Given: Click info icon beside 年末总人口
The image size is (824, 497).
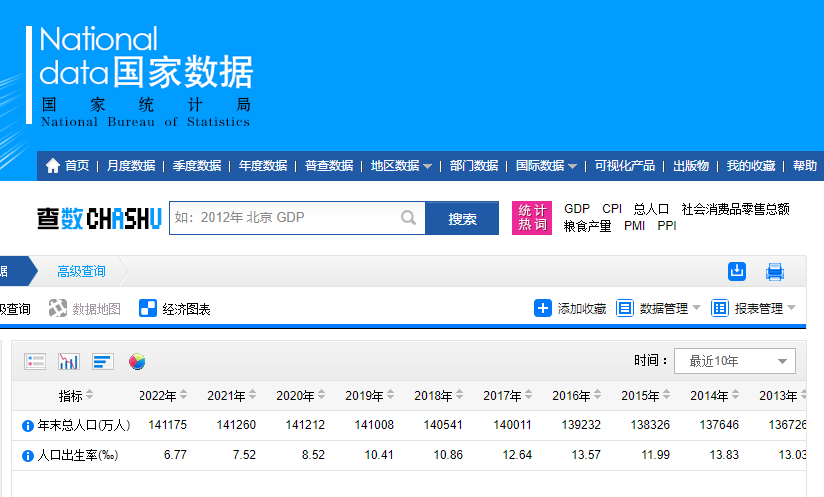Looking at the screenshot, I should [28, 426].
